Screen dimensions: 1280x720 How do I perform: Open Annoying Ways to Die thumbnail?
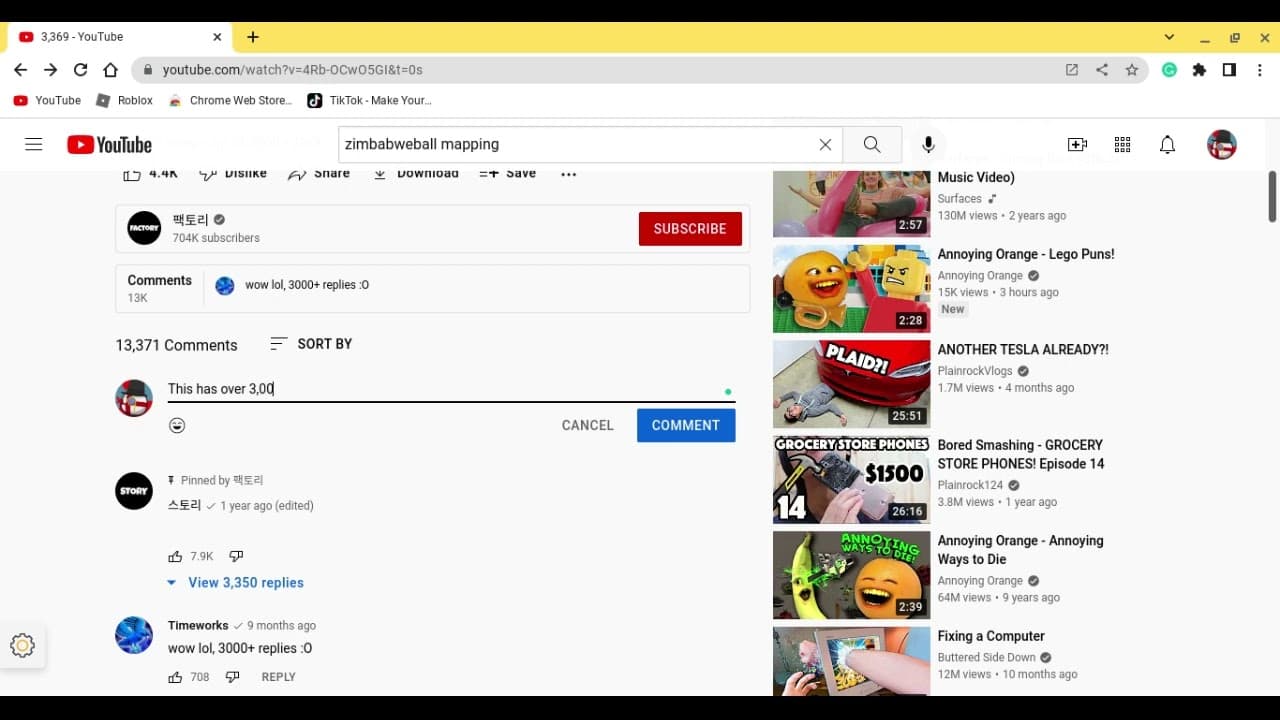pyautogui.click(x=851, y=575)
